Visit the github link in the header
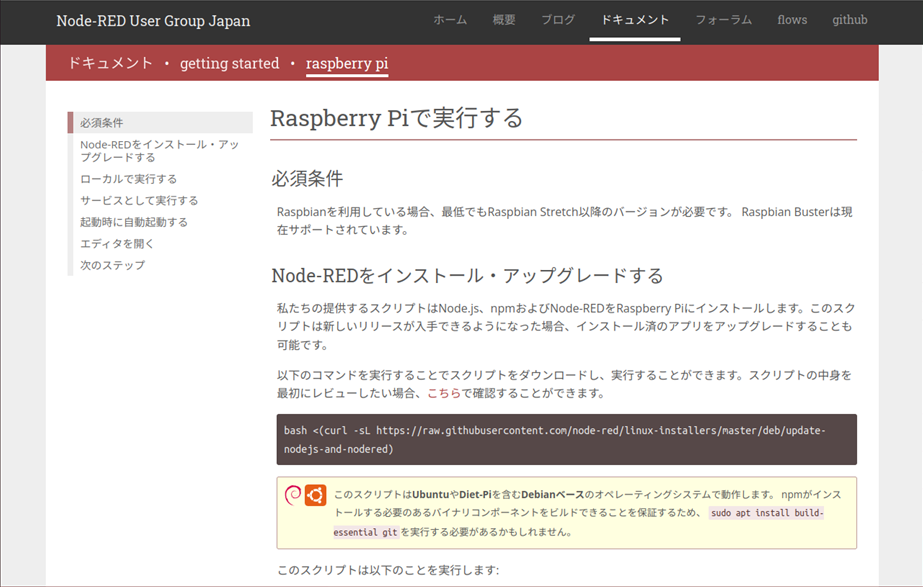The width and height of the screenshot is (923, 587). pos(850,20)
